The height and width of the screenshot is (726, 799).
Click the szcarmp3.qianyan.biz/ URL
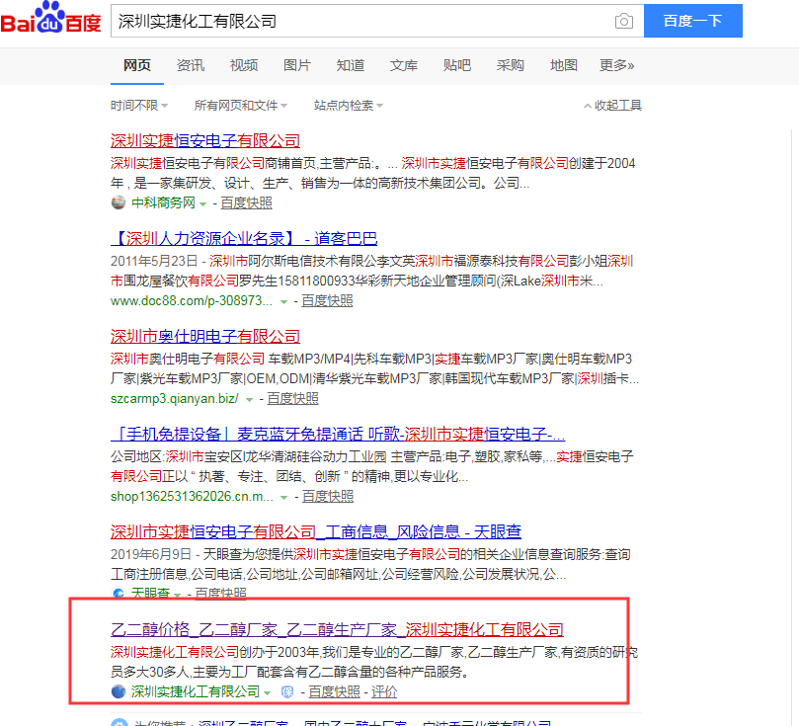coord(175,398)
